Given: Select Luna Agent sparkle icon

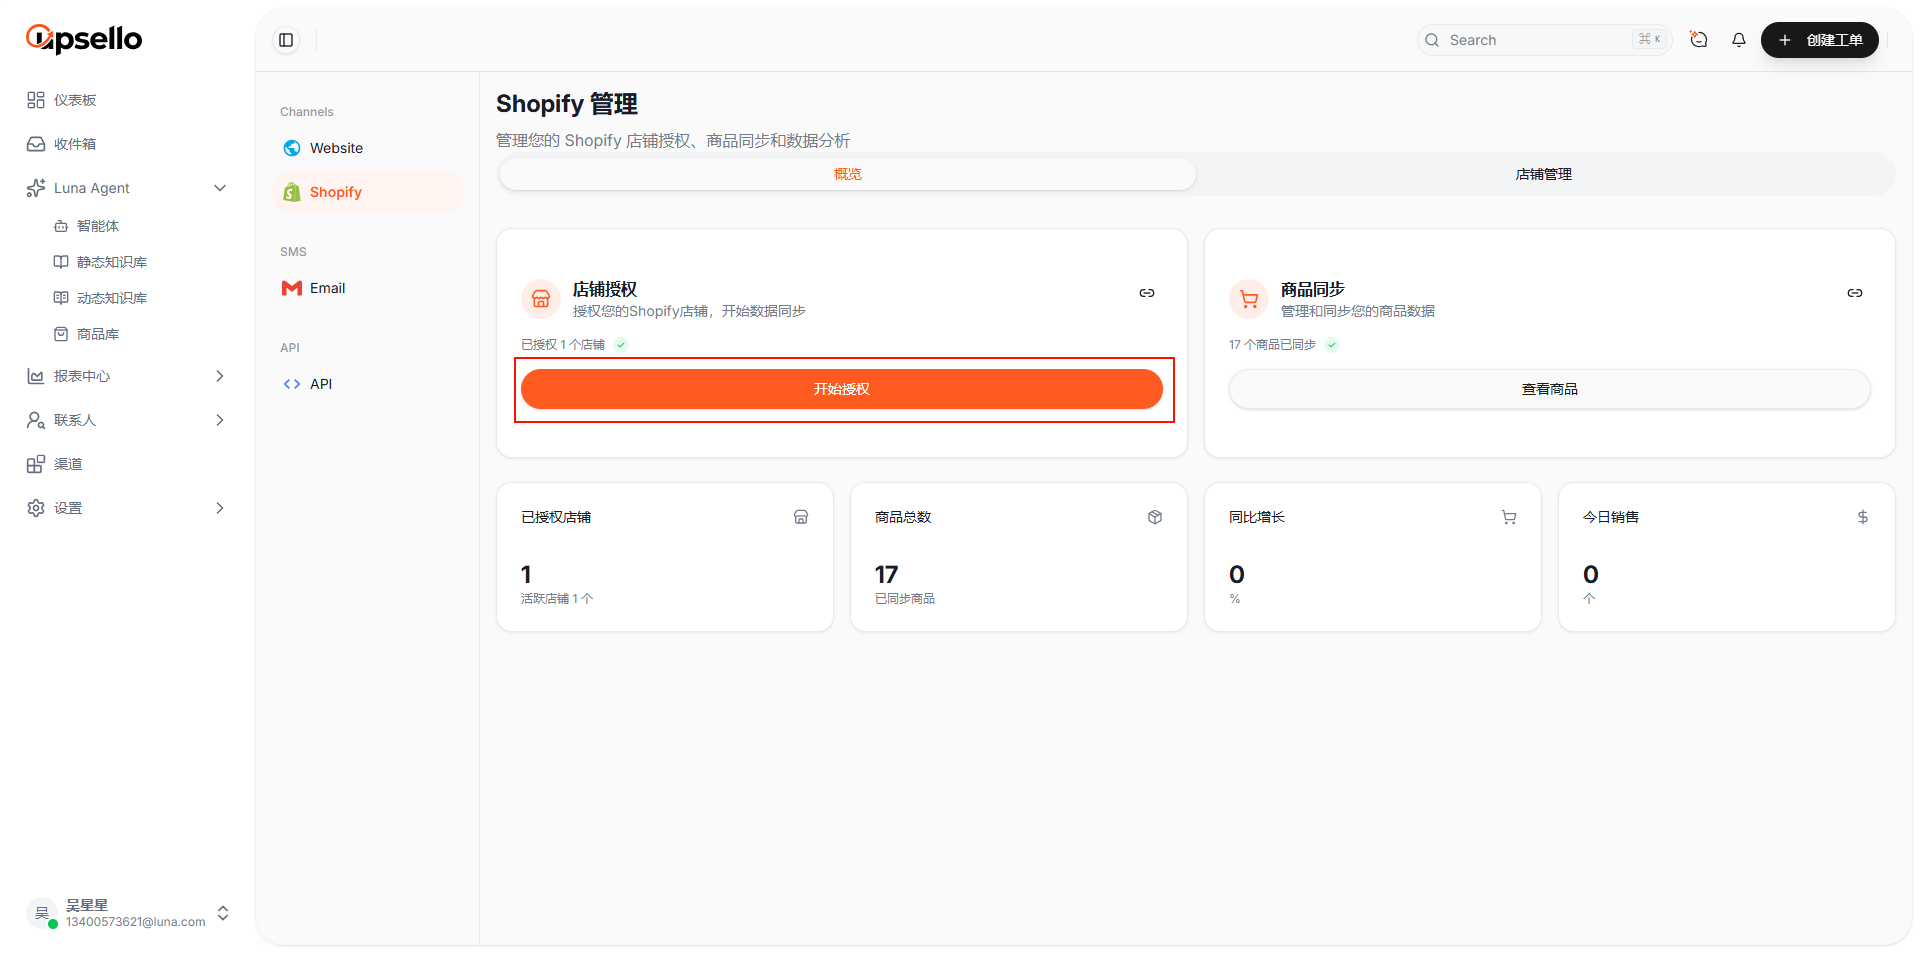Looking at the screenshot, I should tap(36, 188).
